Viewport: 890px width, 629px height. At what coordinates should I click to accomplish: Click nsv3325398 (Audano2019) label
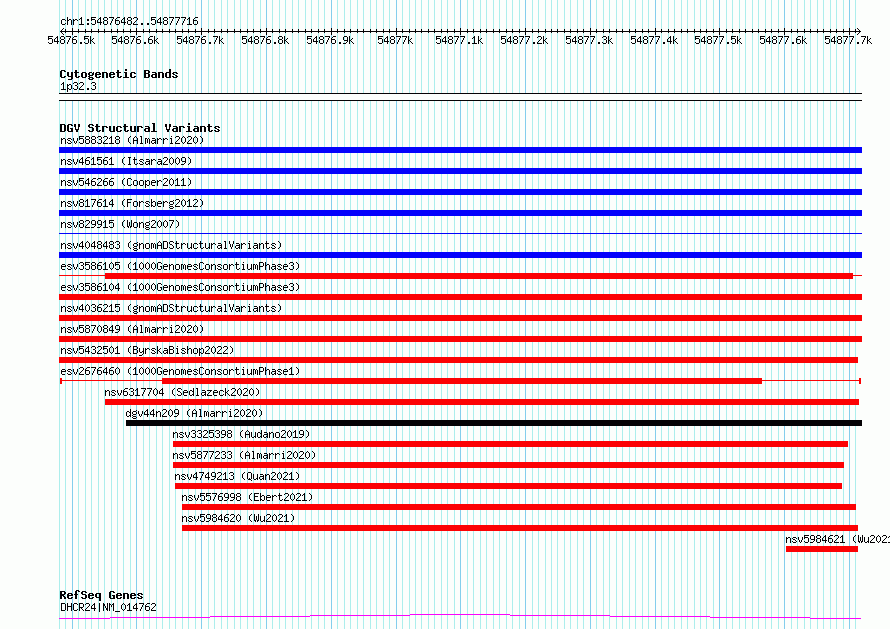coord(241,434)
